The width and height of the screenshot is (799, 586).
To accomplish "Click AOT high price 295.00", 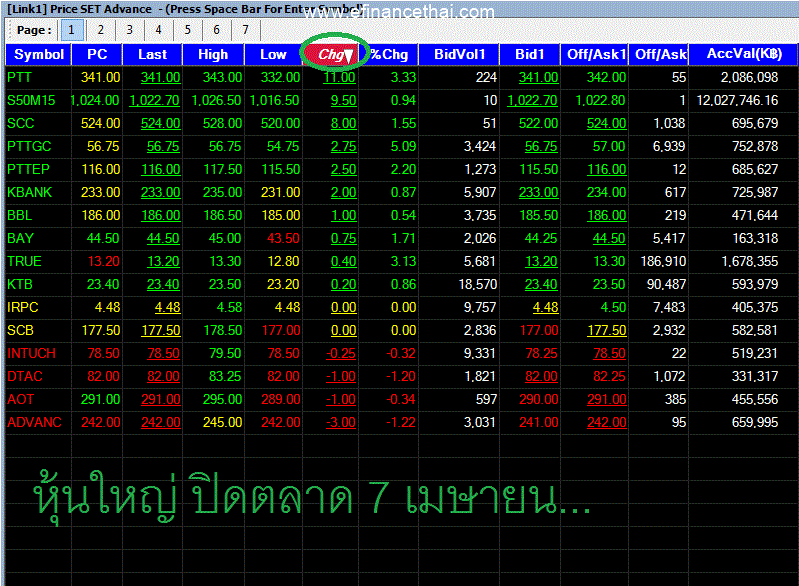I will (x=222, y=399).
